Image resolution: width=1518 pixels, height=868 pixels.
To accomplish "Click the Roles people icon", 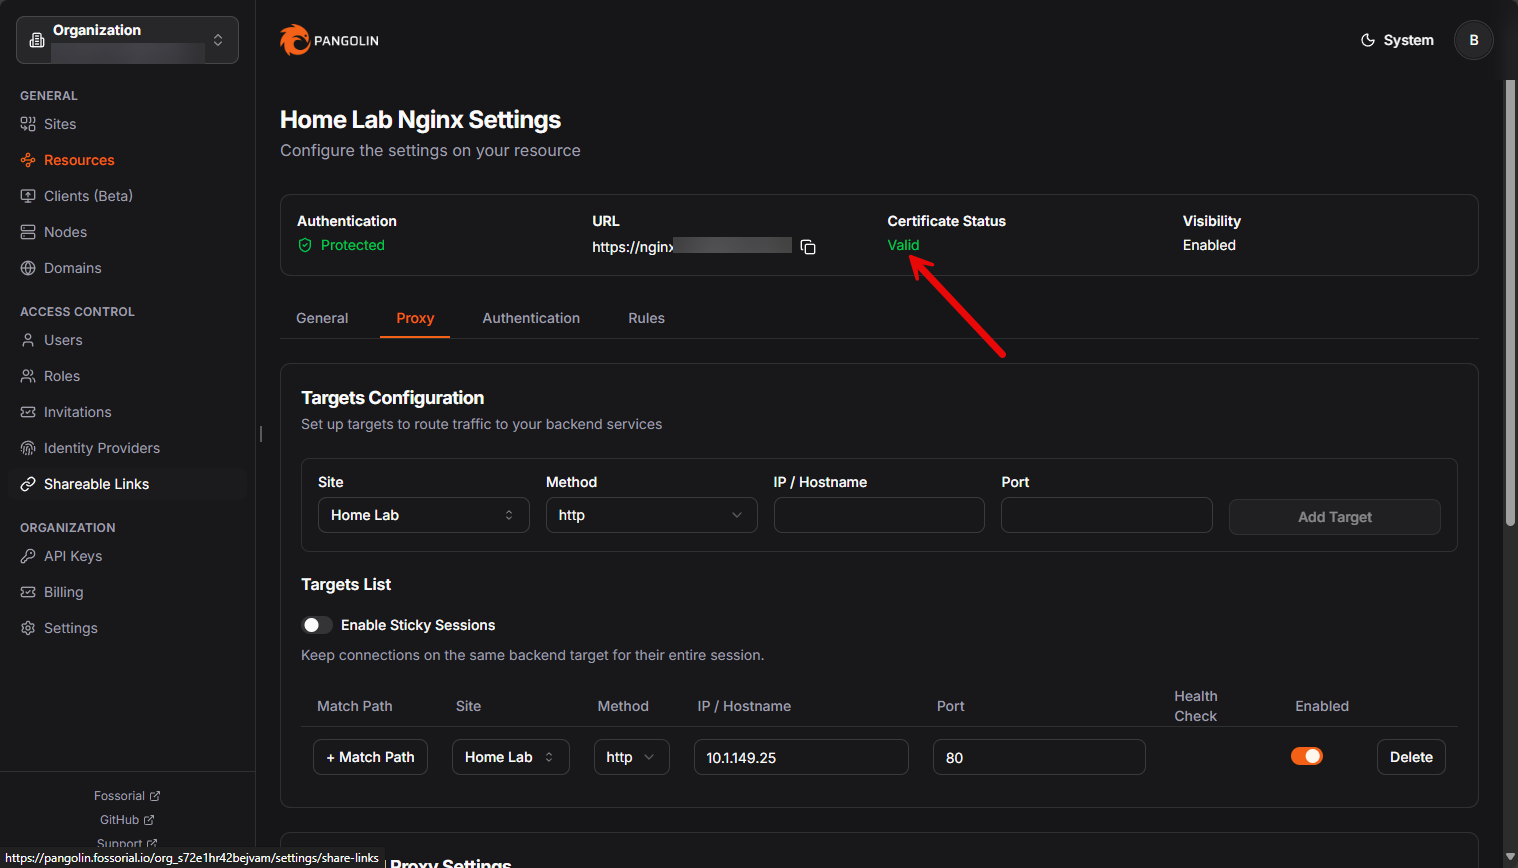I will pyautogui.click(x=28, y=376).
